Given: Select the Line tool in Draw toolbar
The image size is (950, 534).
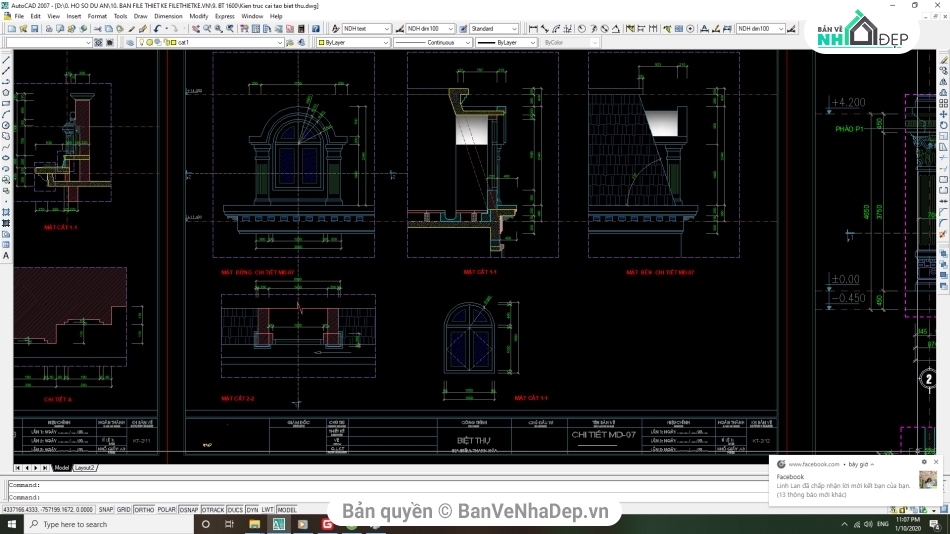Looking at the screenshot, I should 6,59.
